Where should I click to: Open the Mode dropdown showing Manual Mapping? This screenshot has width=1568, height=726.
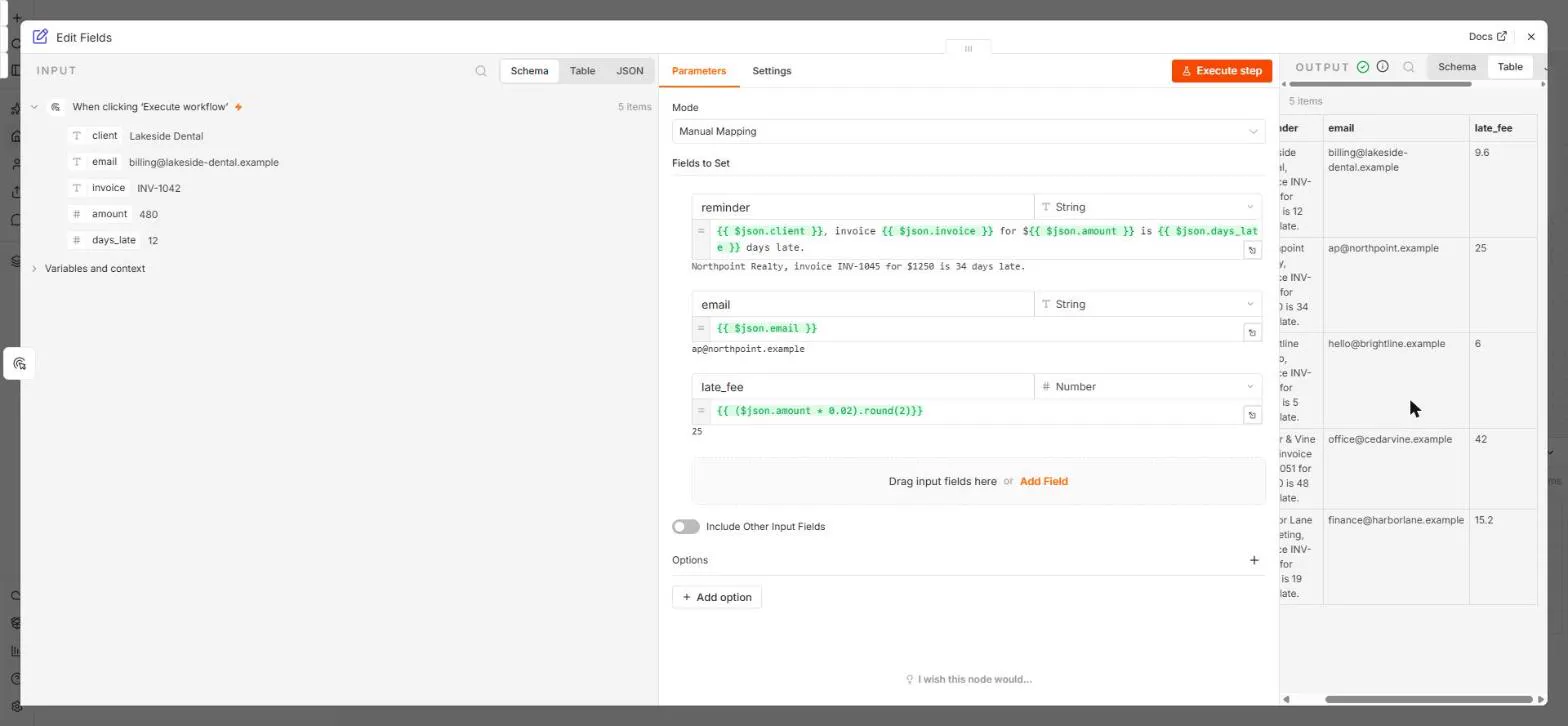coord(968,131)
